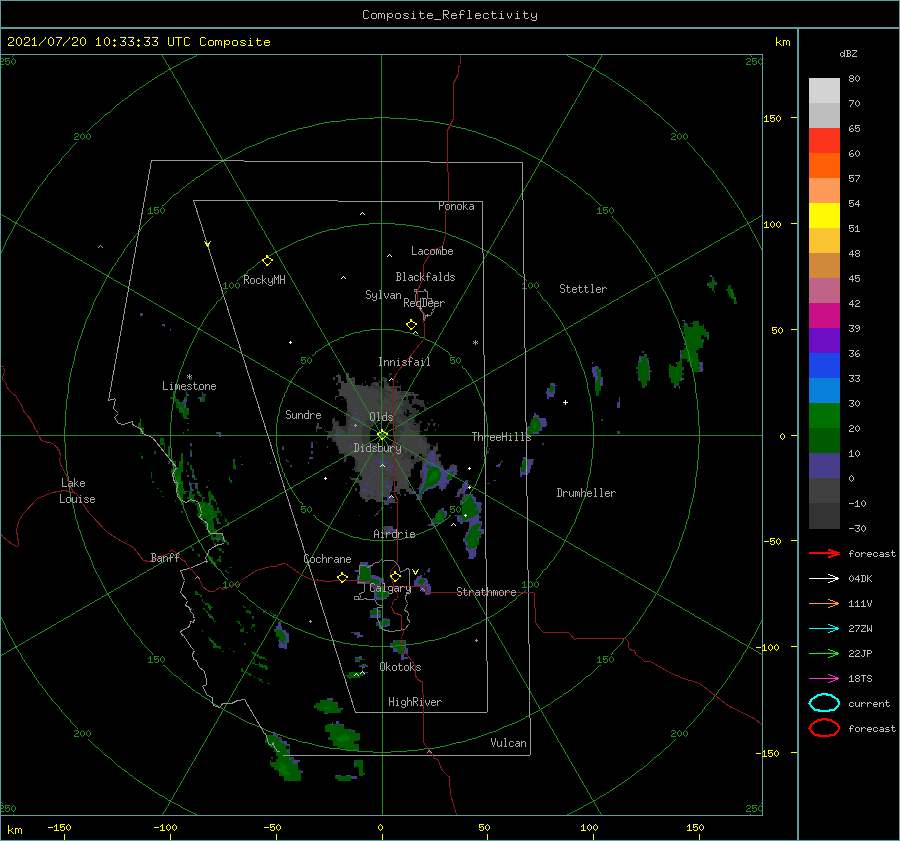Click the asterisk marker east of Innisfail
Screen dimensions: 900x841
(x=475, y=343)
